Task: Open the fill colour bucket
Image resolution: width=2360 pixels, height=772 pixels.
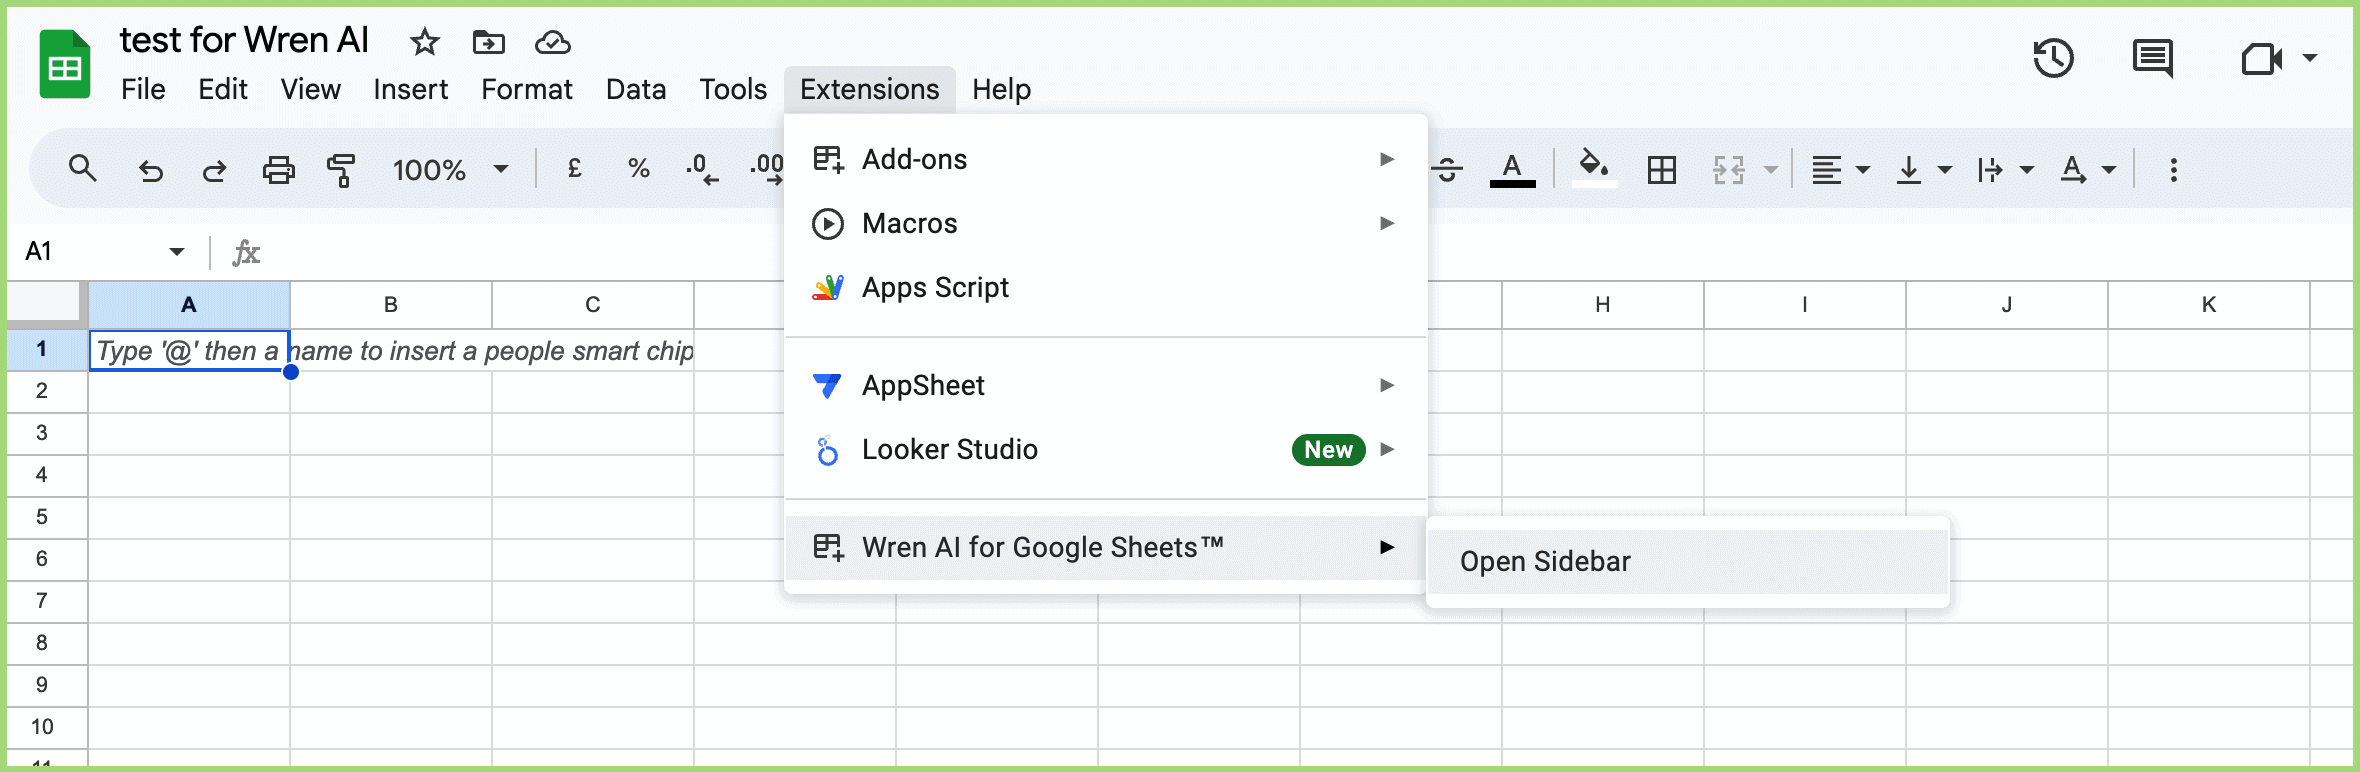Action: point(1594,168)
